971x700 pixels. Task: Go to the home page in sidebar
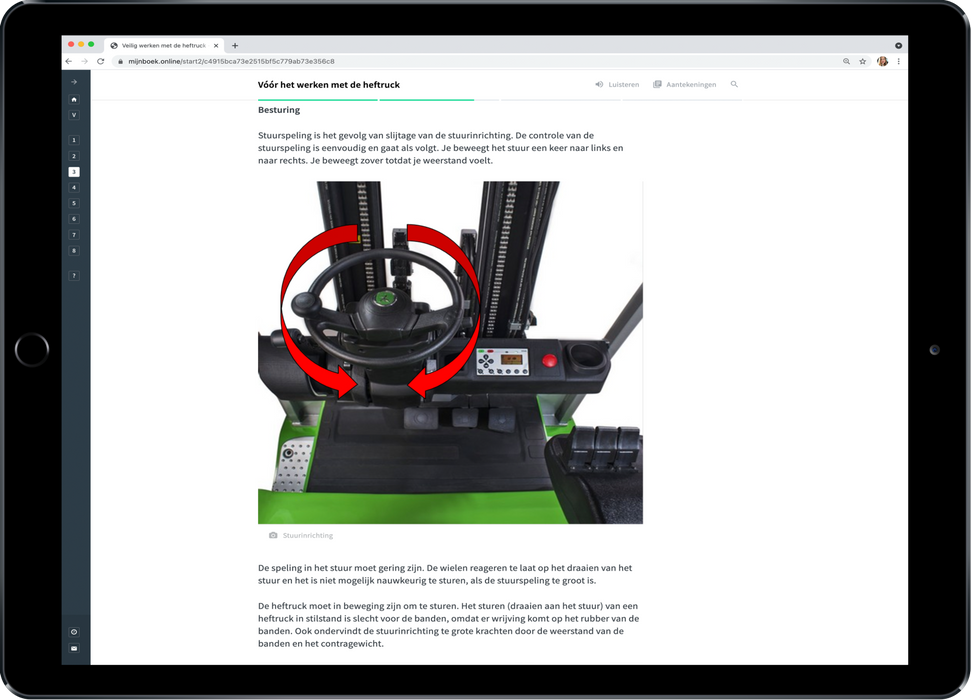point(74,99)
